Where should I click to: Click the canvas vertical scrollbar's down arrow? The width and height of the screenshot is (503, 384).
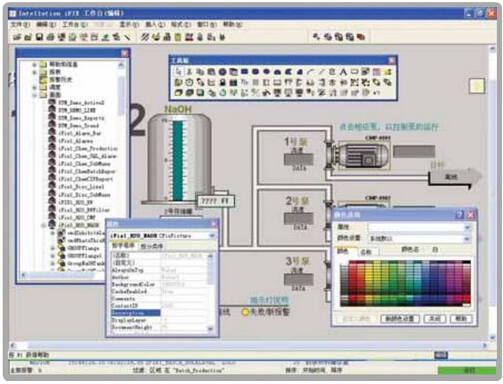coord(493,337)
